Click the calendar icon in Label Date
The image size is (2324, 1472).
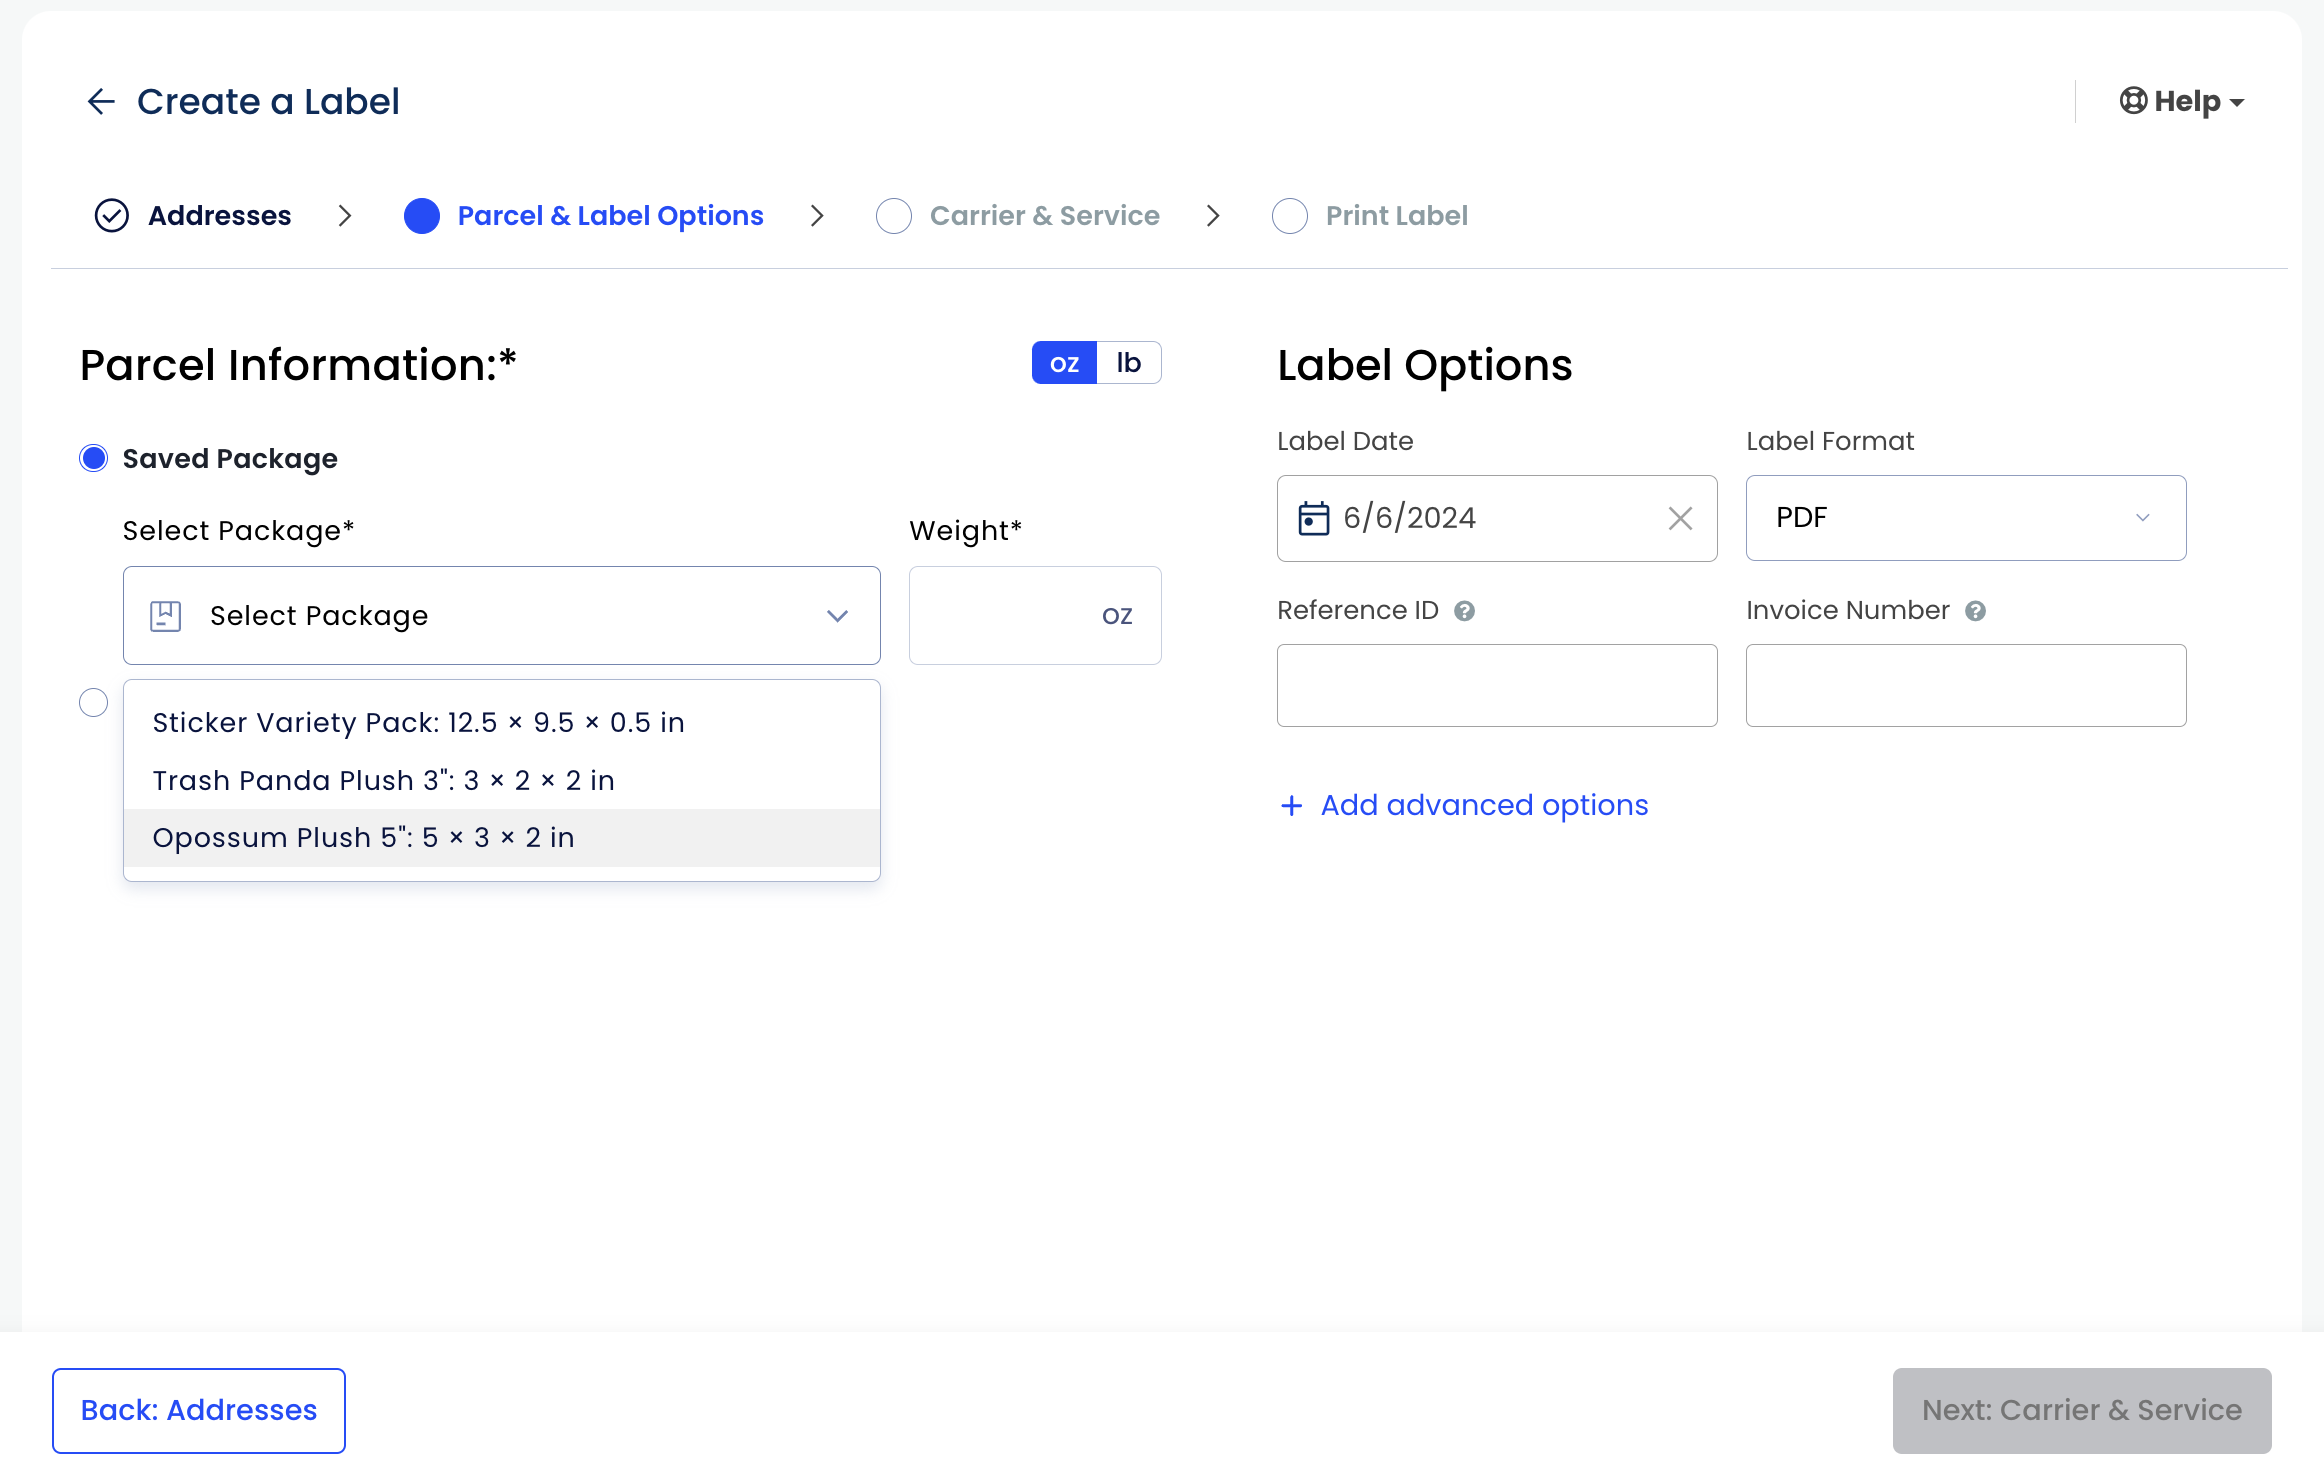coord(1313,518)
